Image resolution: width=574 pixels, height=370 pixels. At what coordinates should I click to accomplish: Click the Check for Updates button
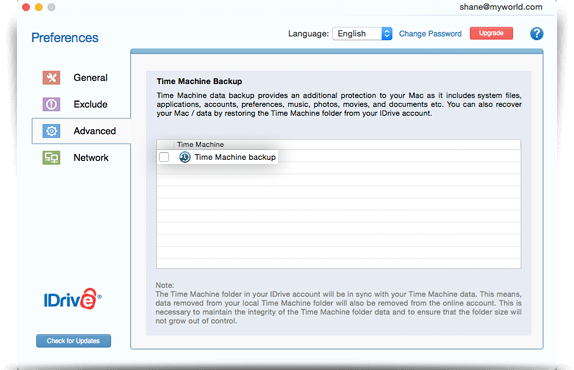(73, 341)
